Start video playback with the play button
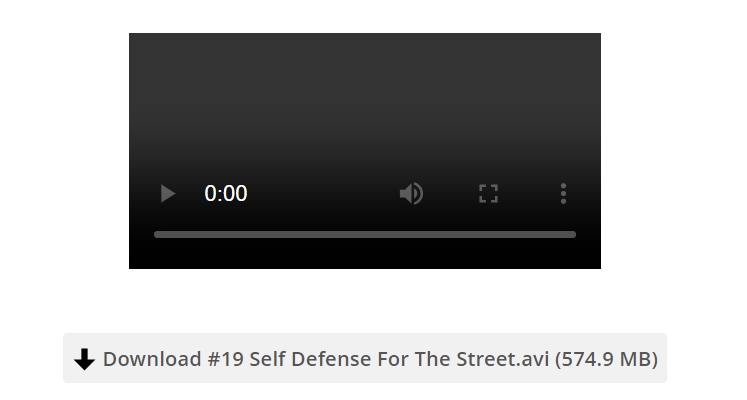Screen dimensions: 747x400 168,194
